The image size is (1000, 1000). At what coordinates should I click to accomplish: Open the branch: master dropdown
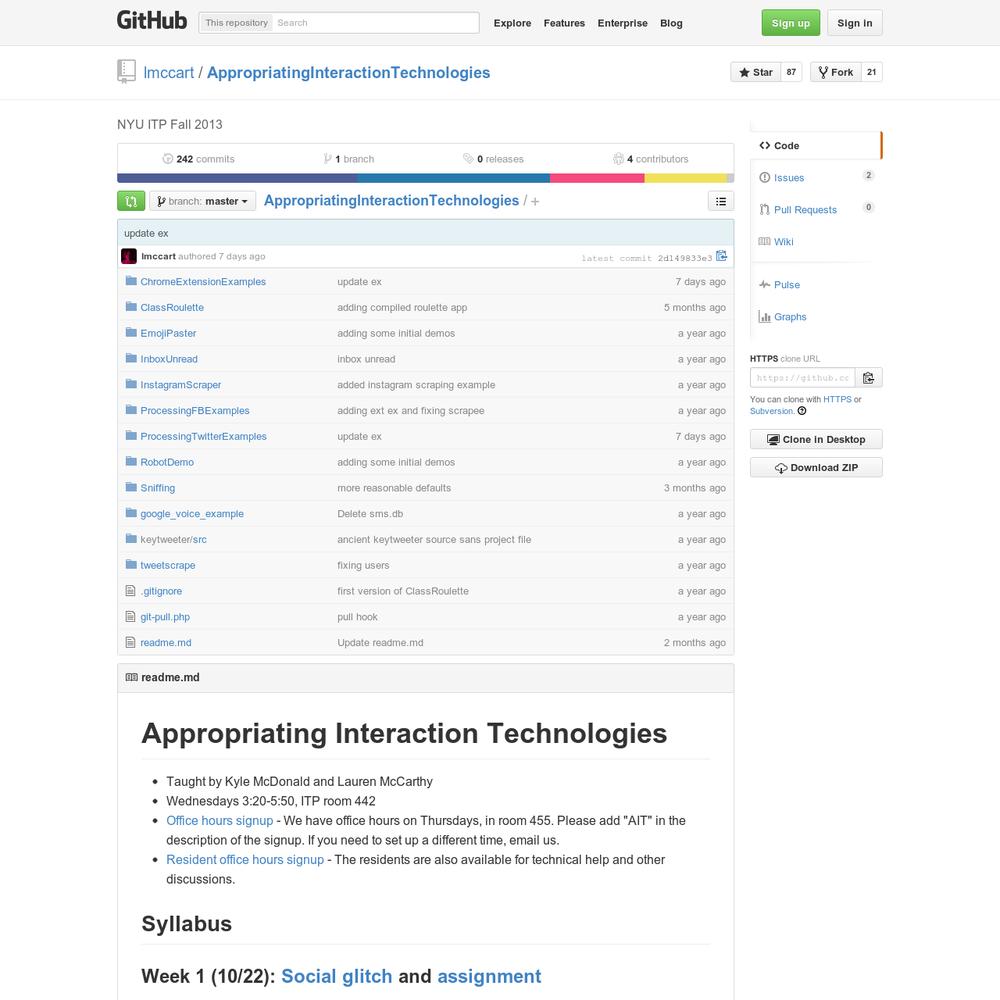pos(203,201)
